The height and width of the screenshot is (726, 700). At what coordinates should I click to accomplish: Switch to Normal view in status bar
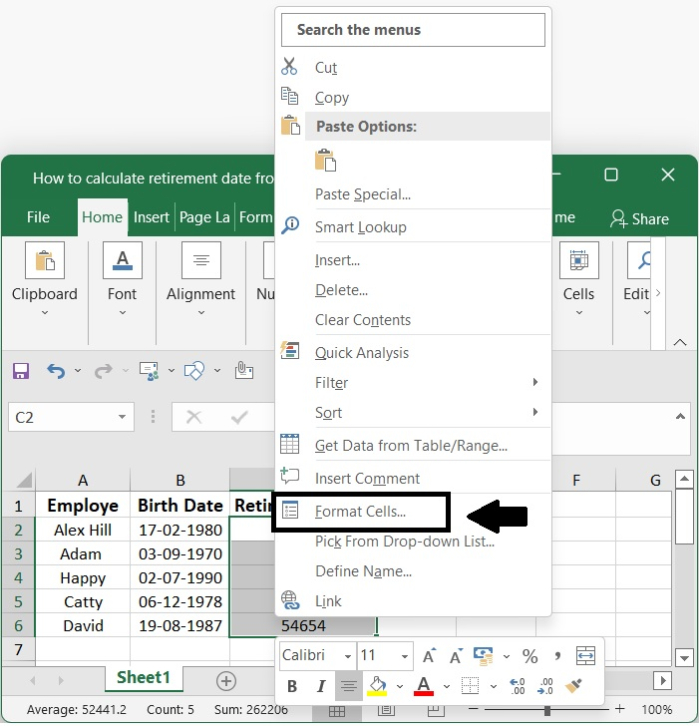tap(337, 711)
